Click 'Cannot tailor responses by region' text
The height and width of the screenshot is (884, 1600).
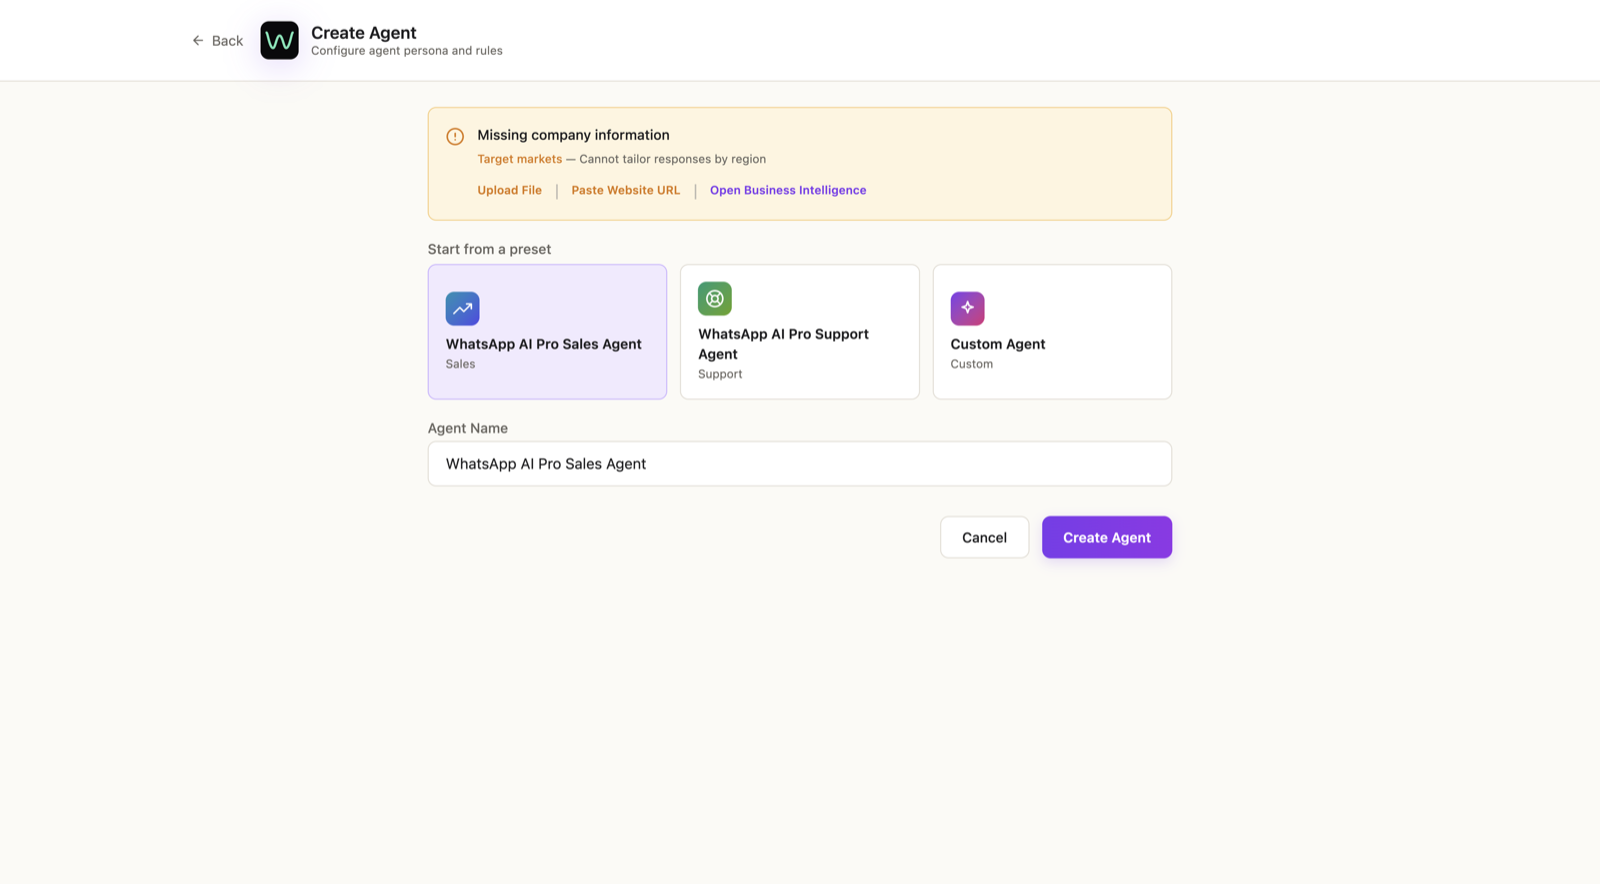(672, 159)
